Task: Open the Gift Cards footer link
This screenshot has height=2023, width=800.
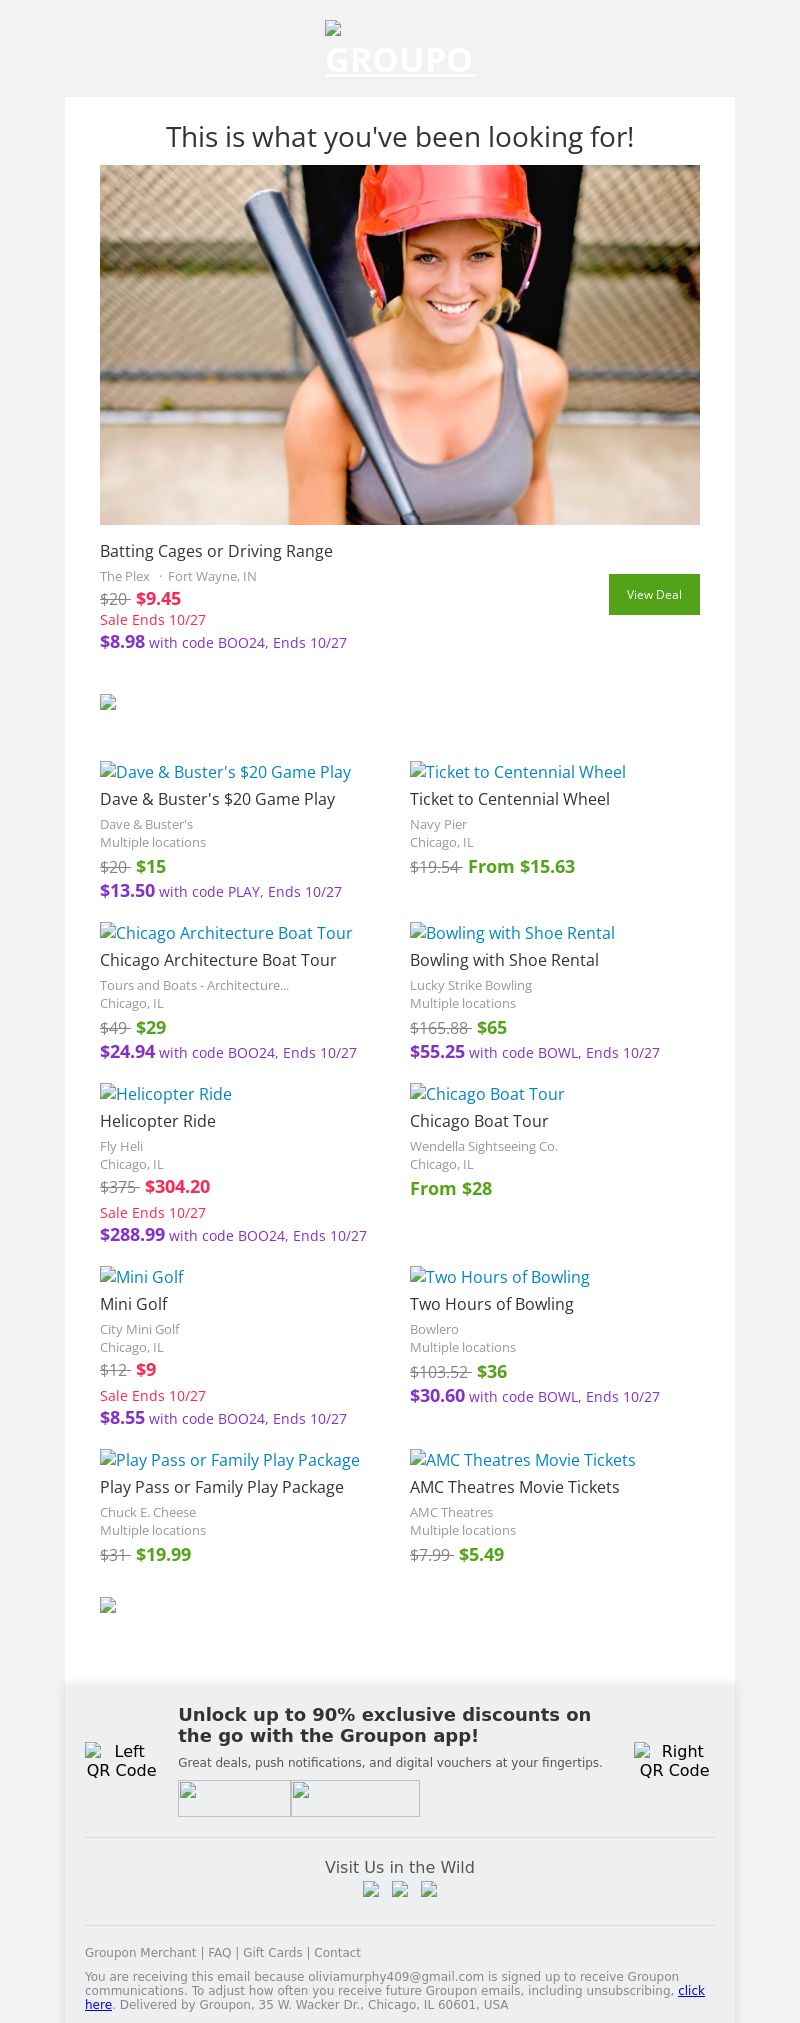Action: point(272,1952)
